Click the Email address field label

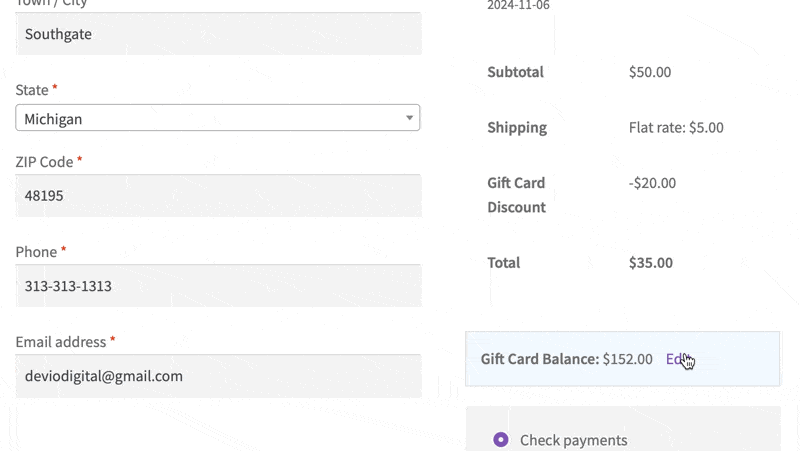point(61,342)
